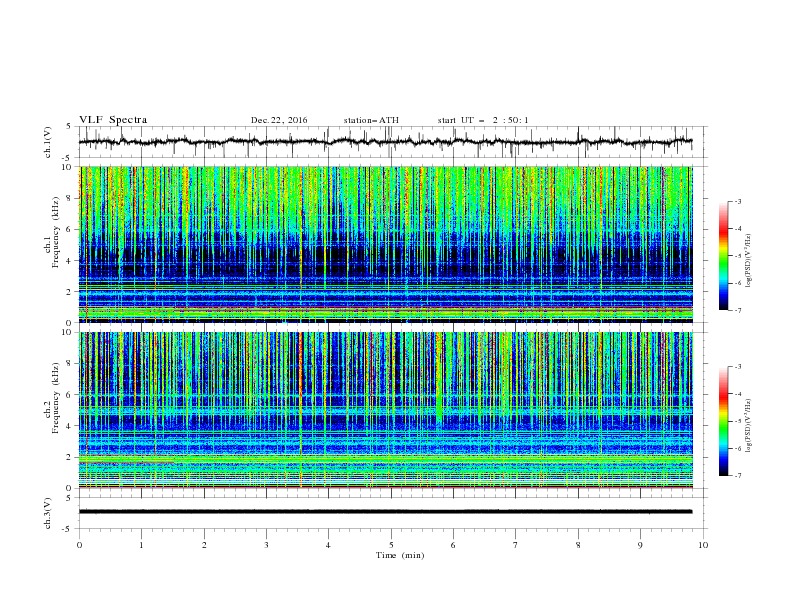Screen dimensions: 792x612
Task: Click the time axis tick label "7"
Action: [516, 545]
